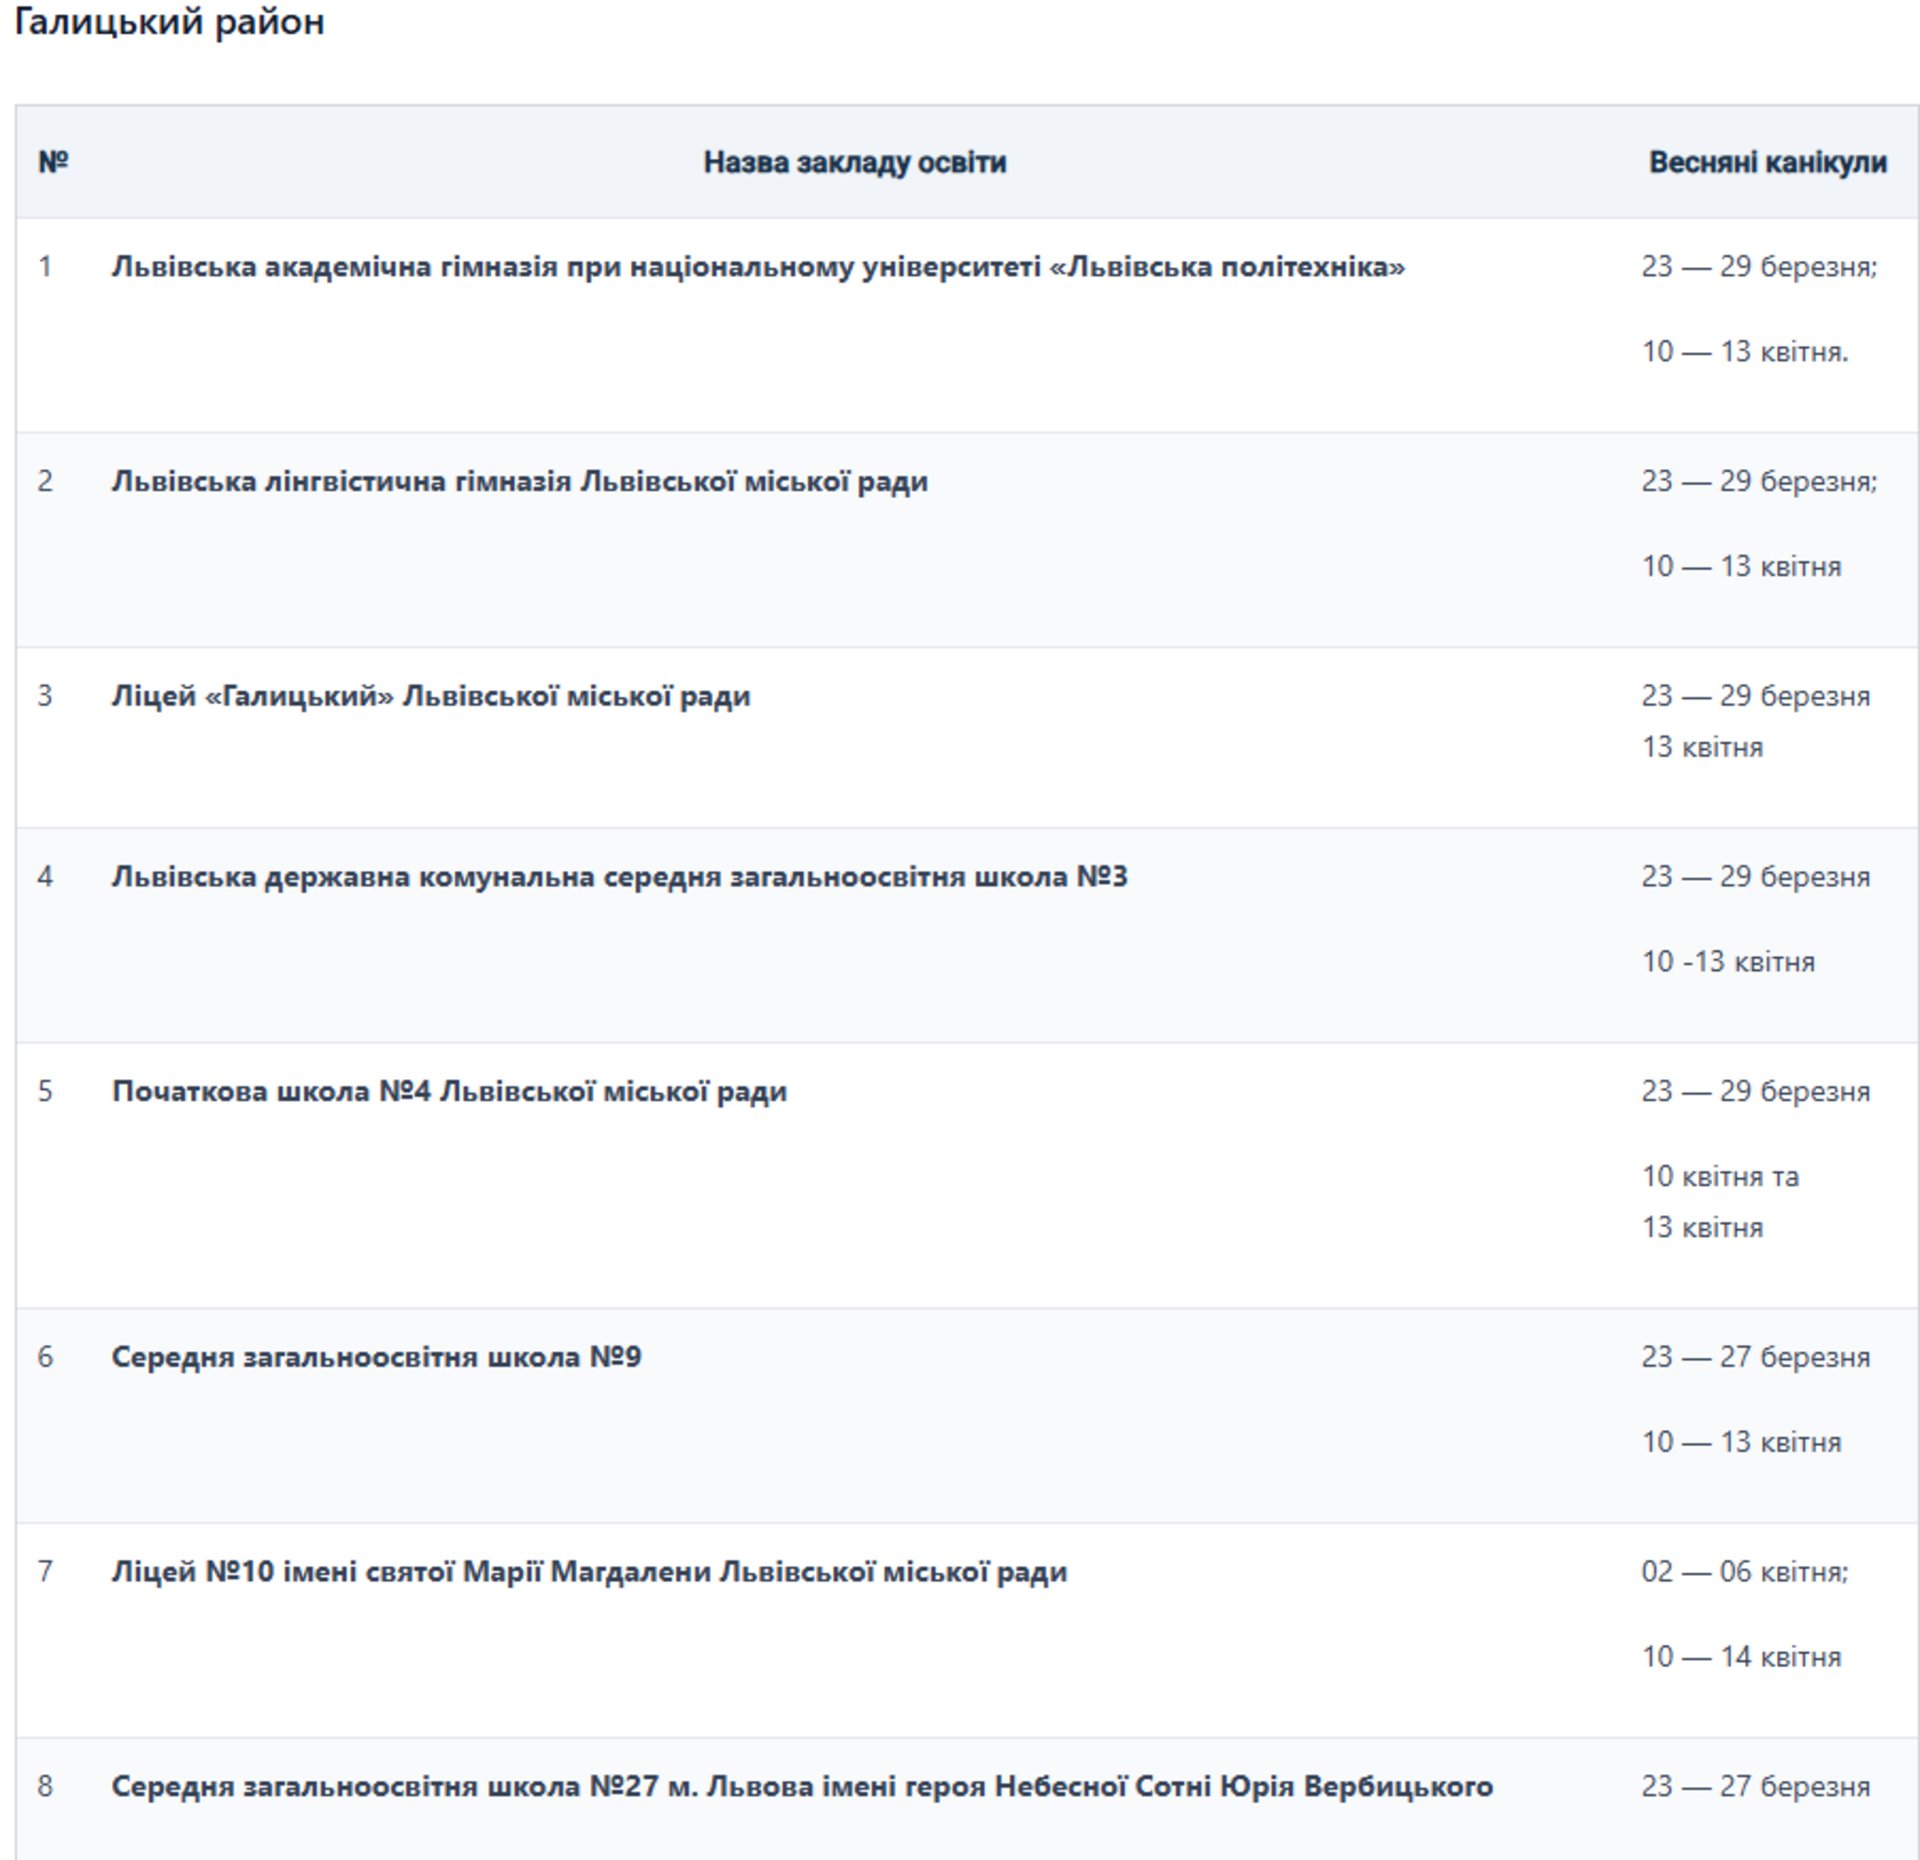Select Початкова школа №4 entry
1920x1860 pixels.
tap(449, 1091)
